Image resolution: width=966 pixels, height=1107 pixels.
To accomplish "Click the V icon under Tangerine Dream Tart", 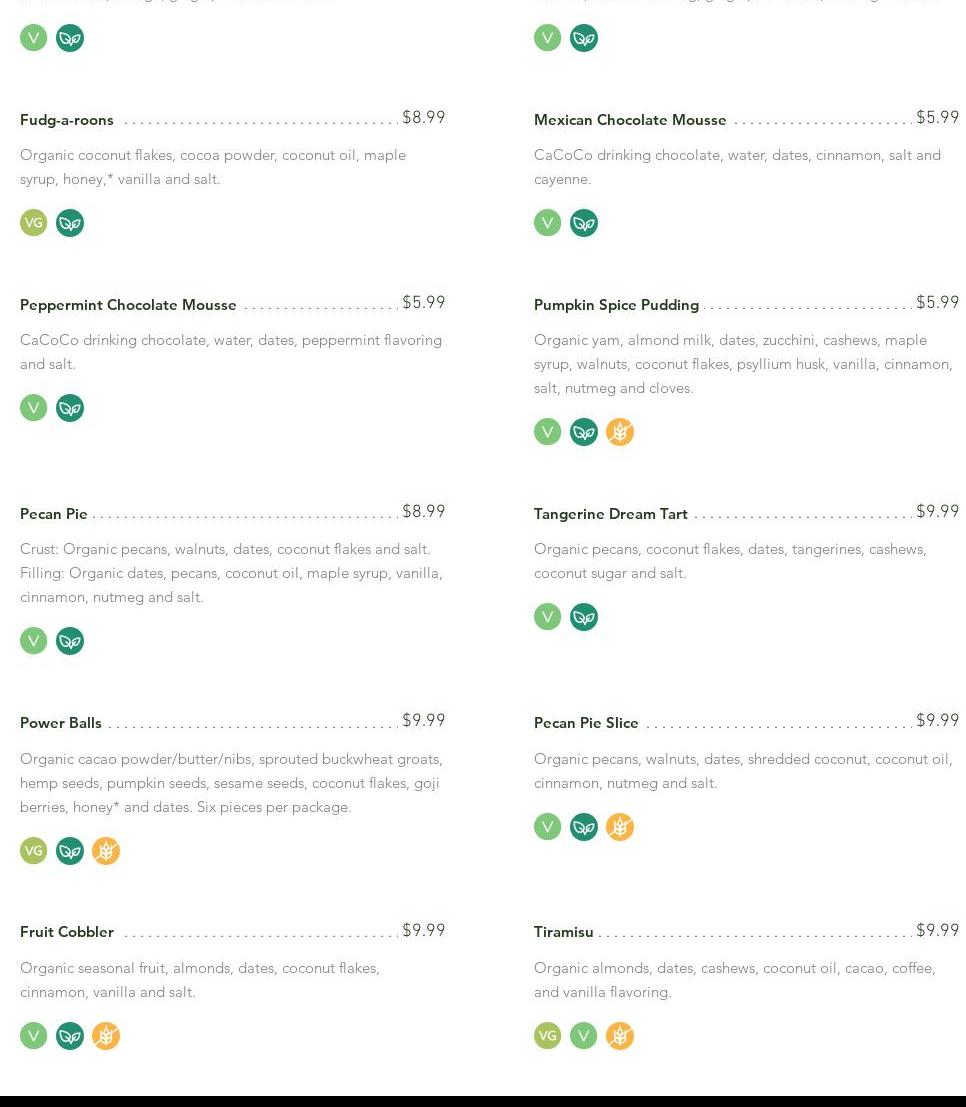I will pyautogui.click(x=548, y=617).
